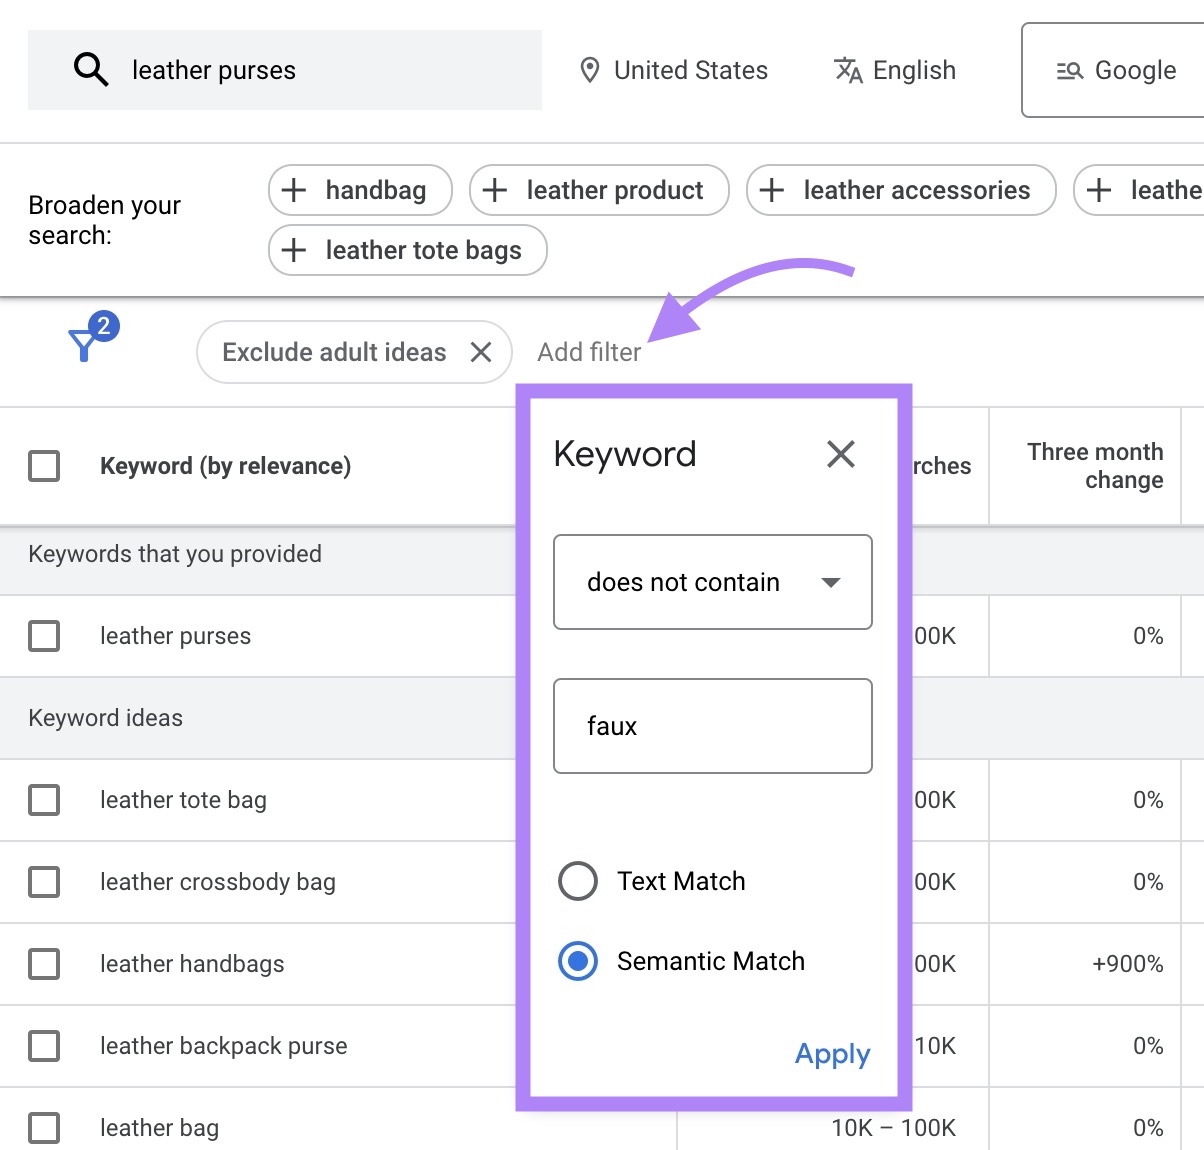
Task: Click the plus icon on the handbag chip
Action: pos(295,190)
